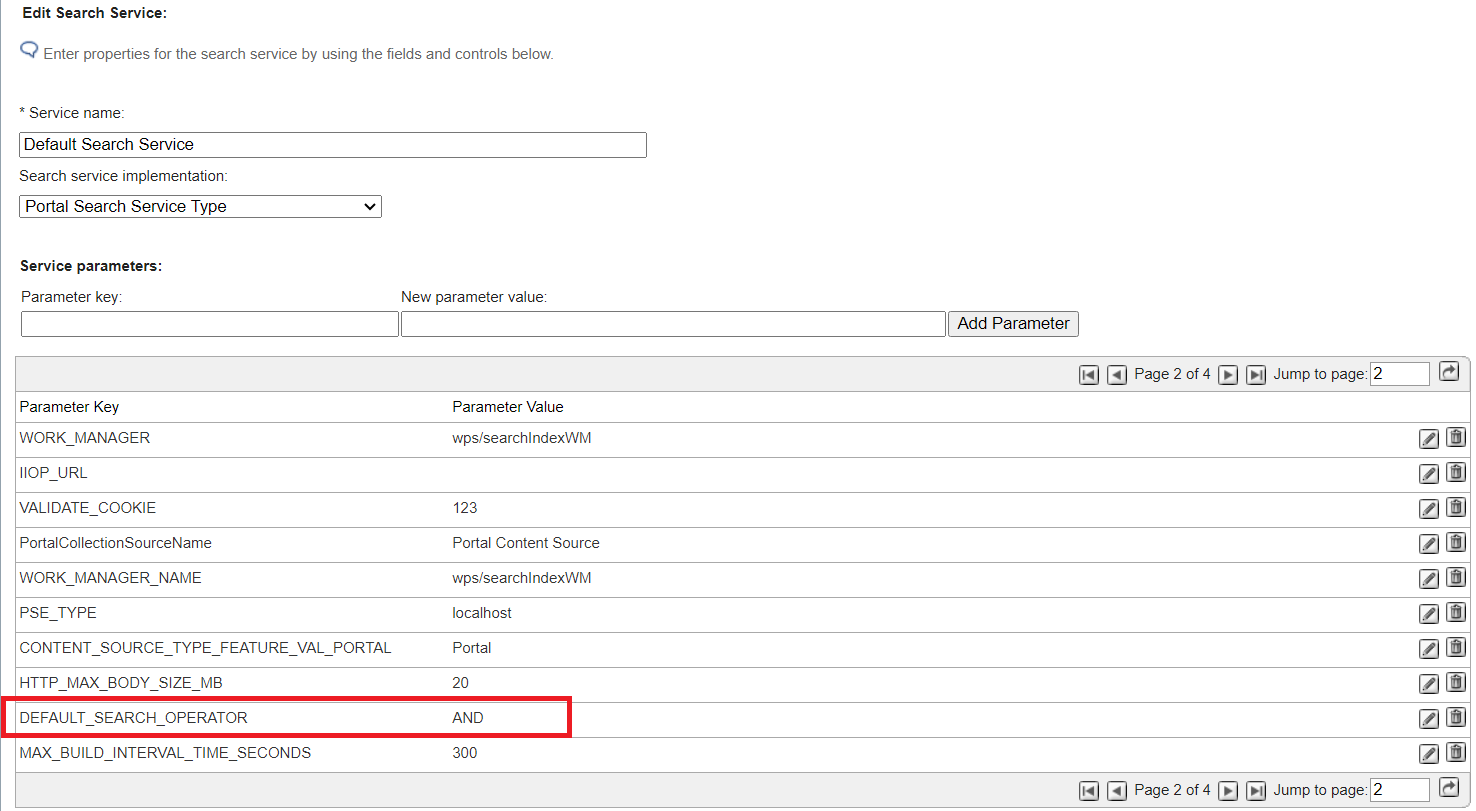Edit the DEFAULT_SEARCH_OPERATOR parameter

1429,719
